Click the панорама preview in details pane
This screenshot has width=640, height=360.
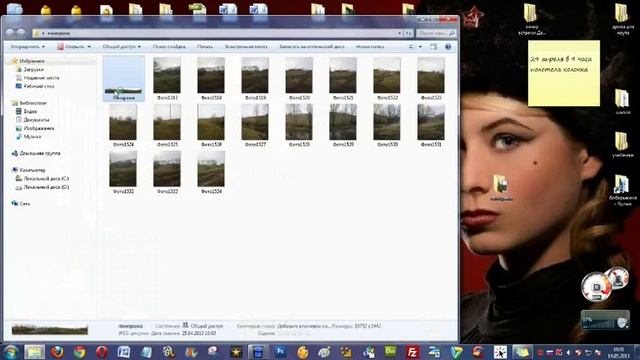point(50,329)
